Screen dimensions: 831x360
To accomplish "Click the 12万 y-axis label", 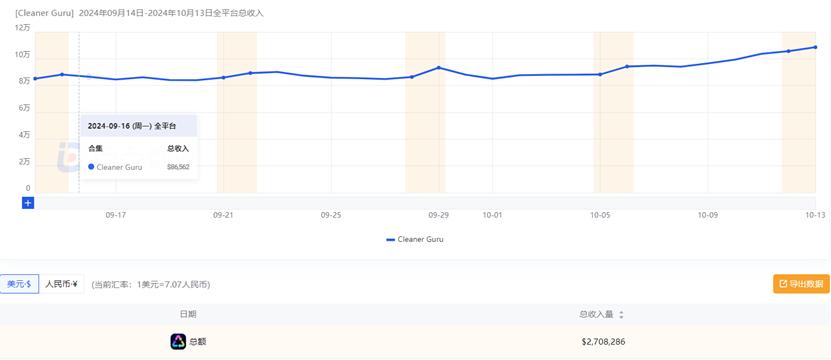I will coord(23,28).
